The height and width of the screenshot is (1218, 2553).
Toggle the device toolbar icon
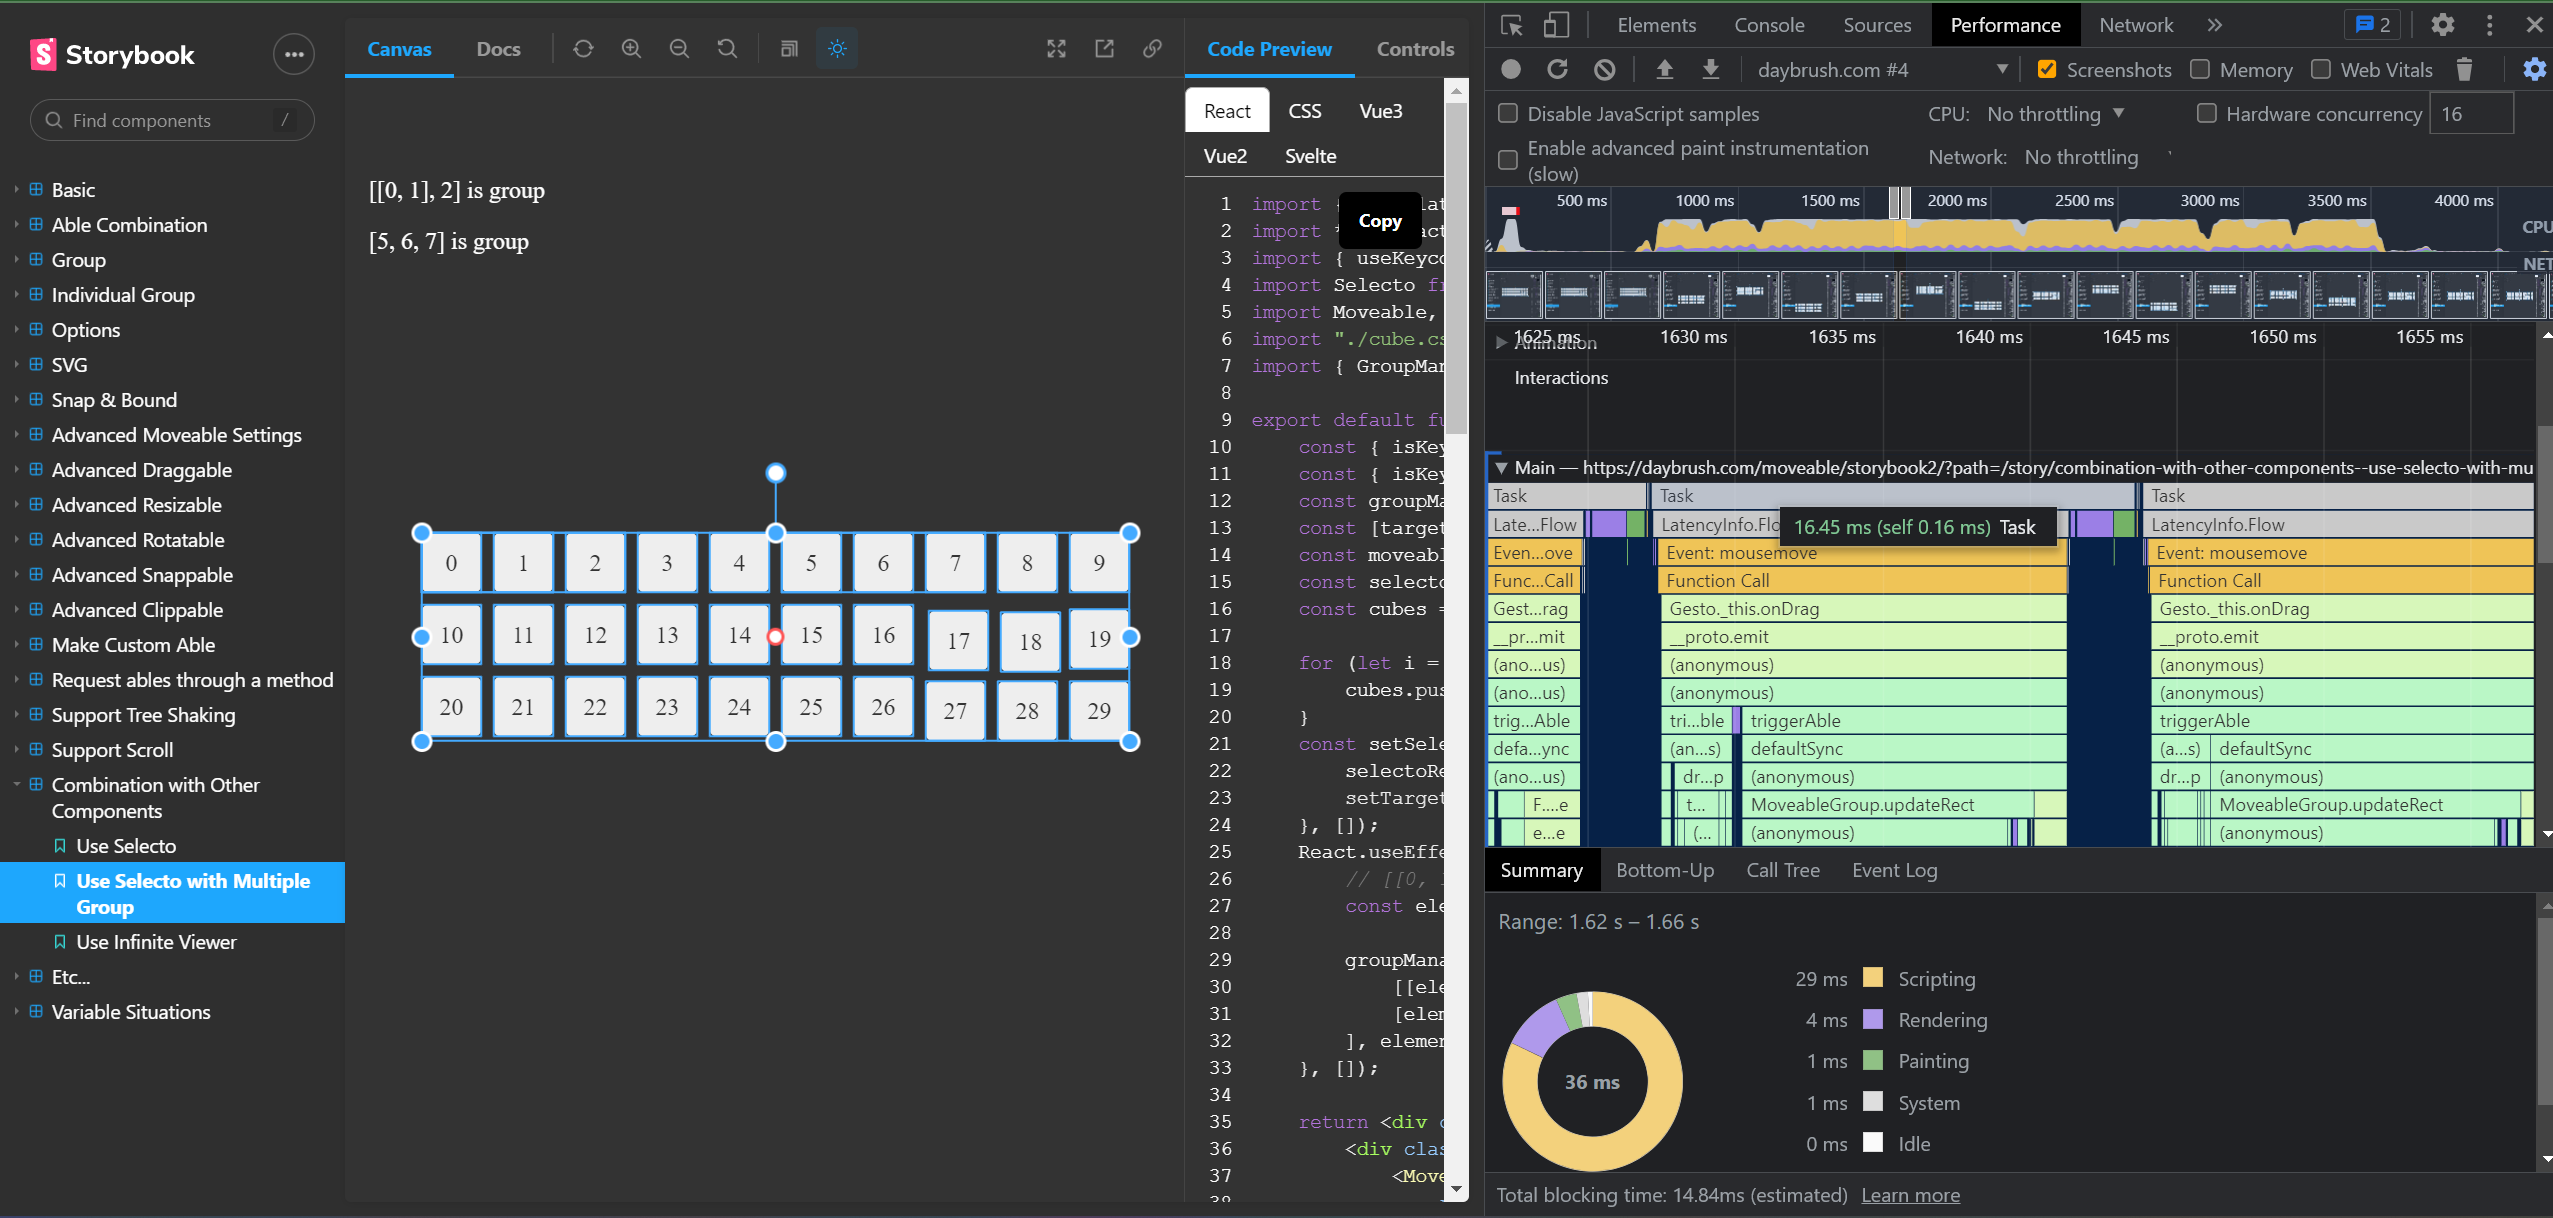point(1557,25)
